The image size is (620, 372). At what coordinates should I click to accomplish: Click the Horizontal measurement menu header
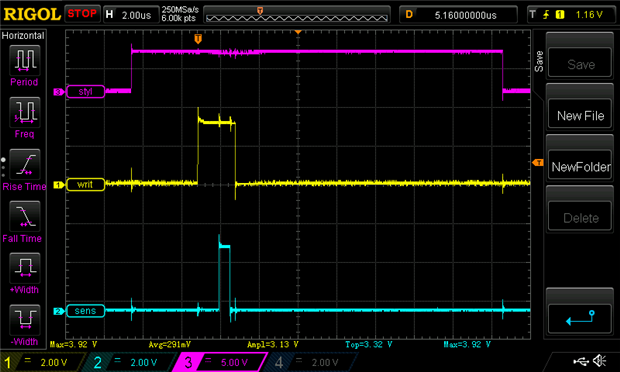[x=23, y=36]
